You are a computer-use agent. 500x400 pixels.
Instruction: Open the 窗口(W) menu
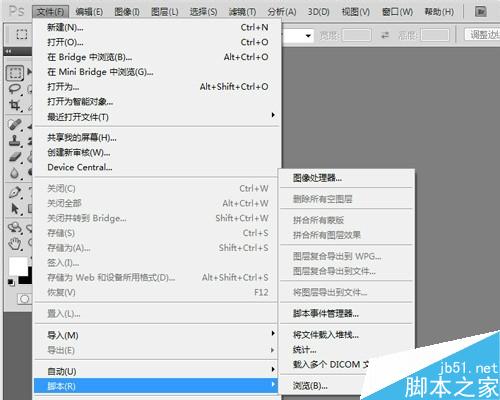[397, 12]
